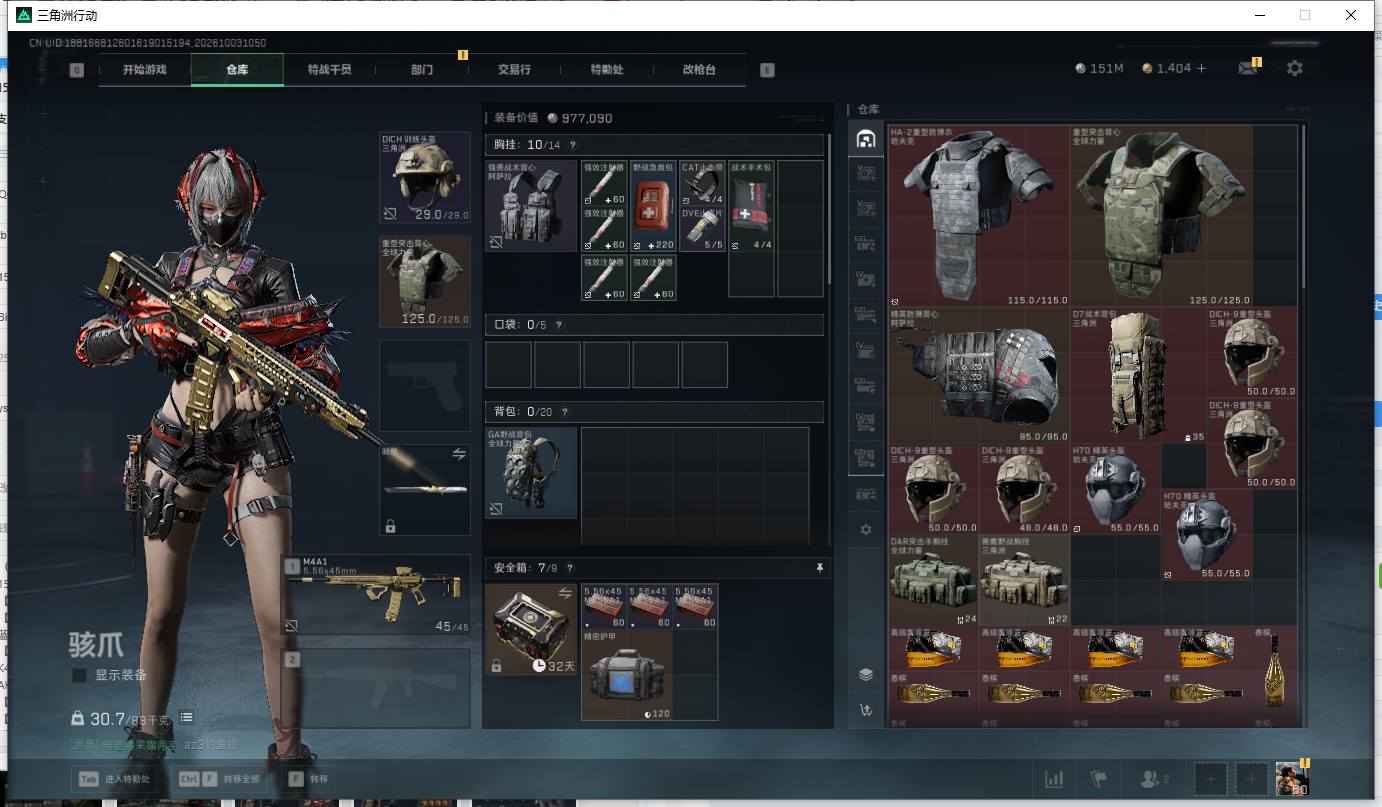Click the equipped DICH训练头盔 helmet slot
The width and height of the screenshot is (1382, 807).
point(425,177)
